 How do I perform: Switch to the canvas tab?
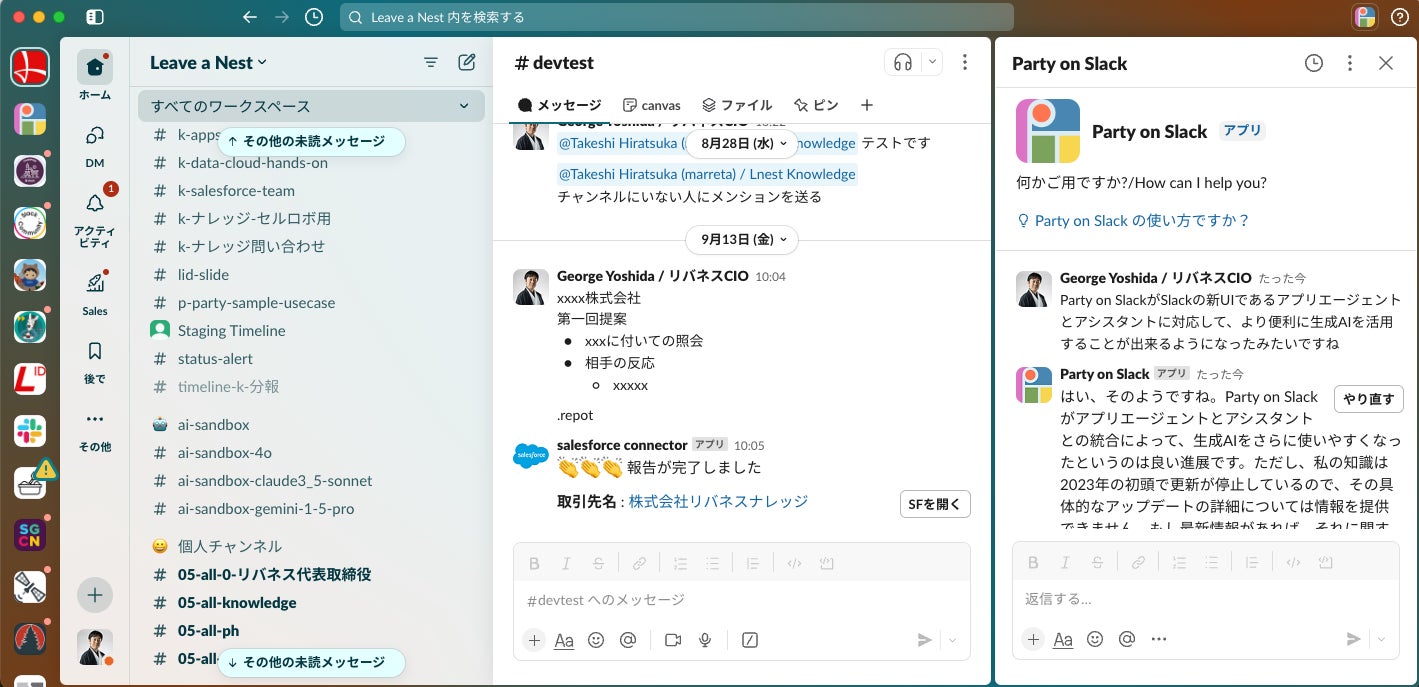[x=651, y=105]
